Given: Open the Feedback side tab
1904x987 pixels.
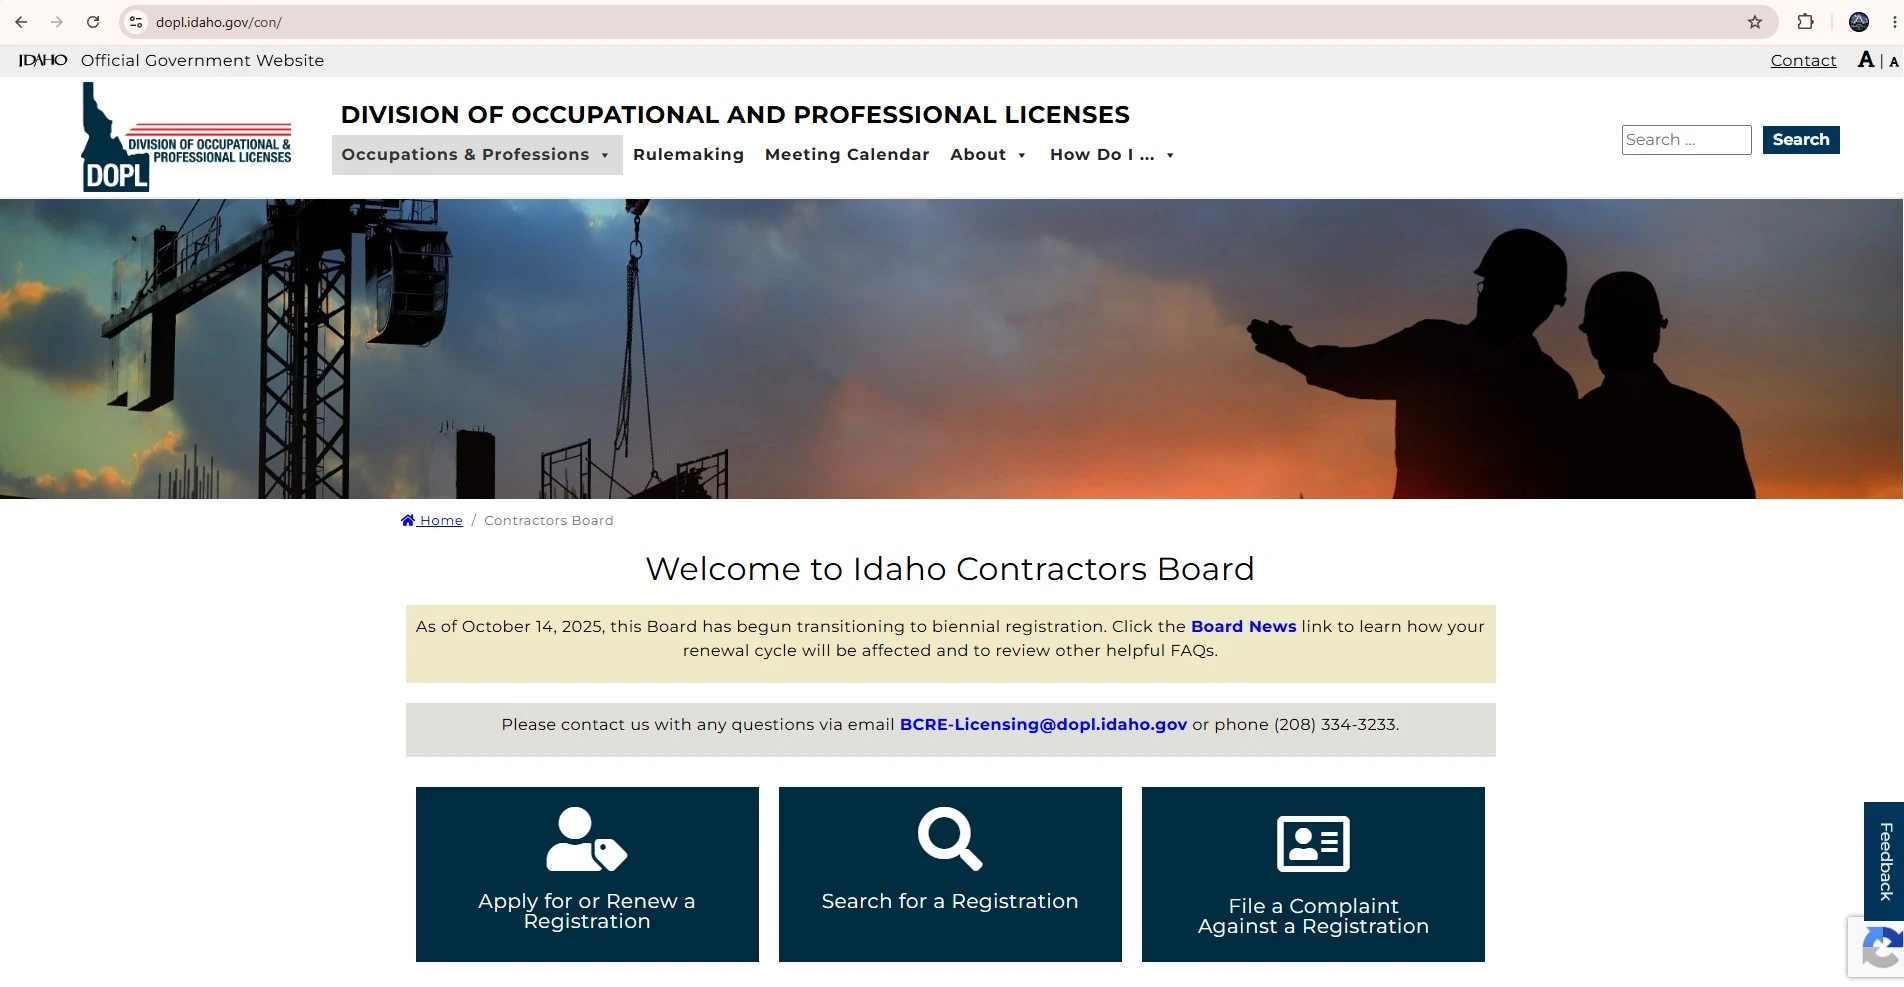Looking at the screenshot, I should 1884,861.
